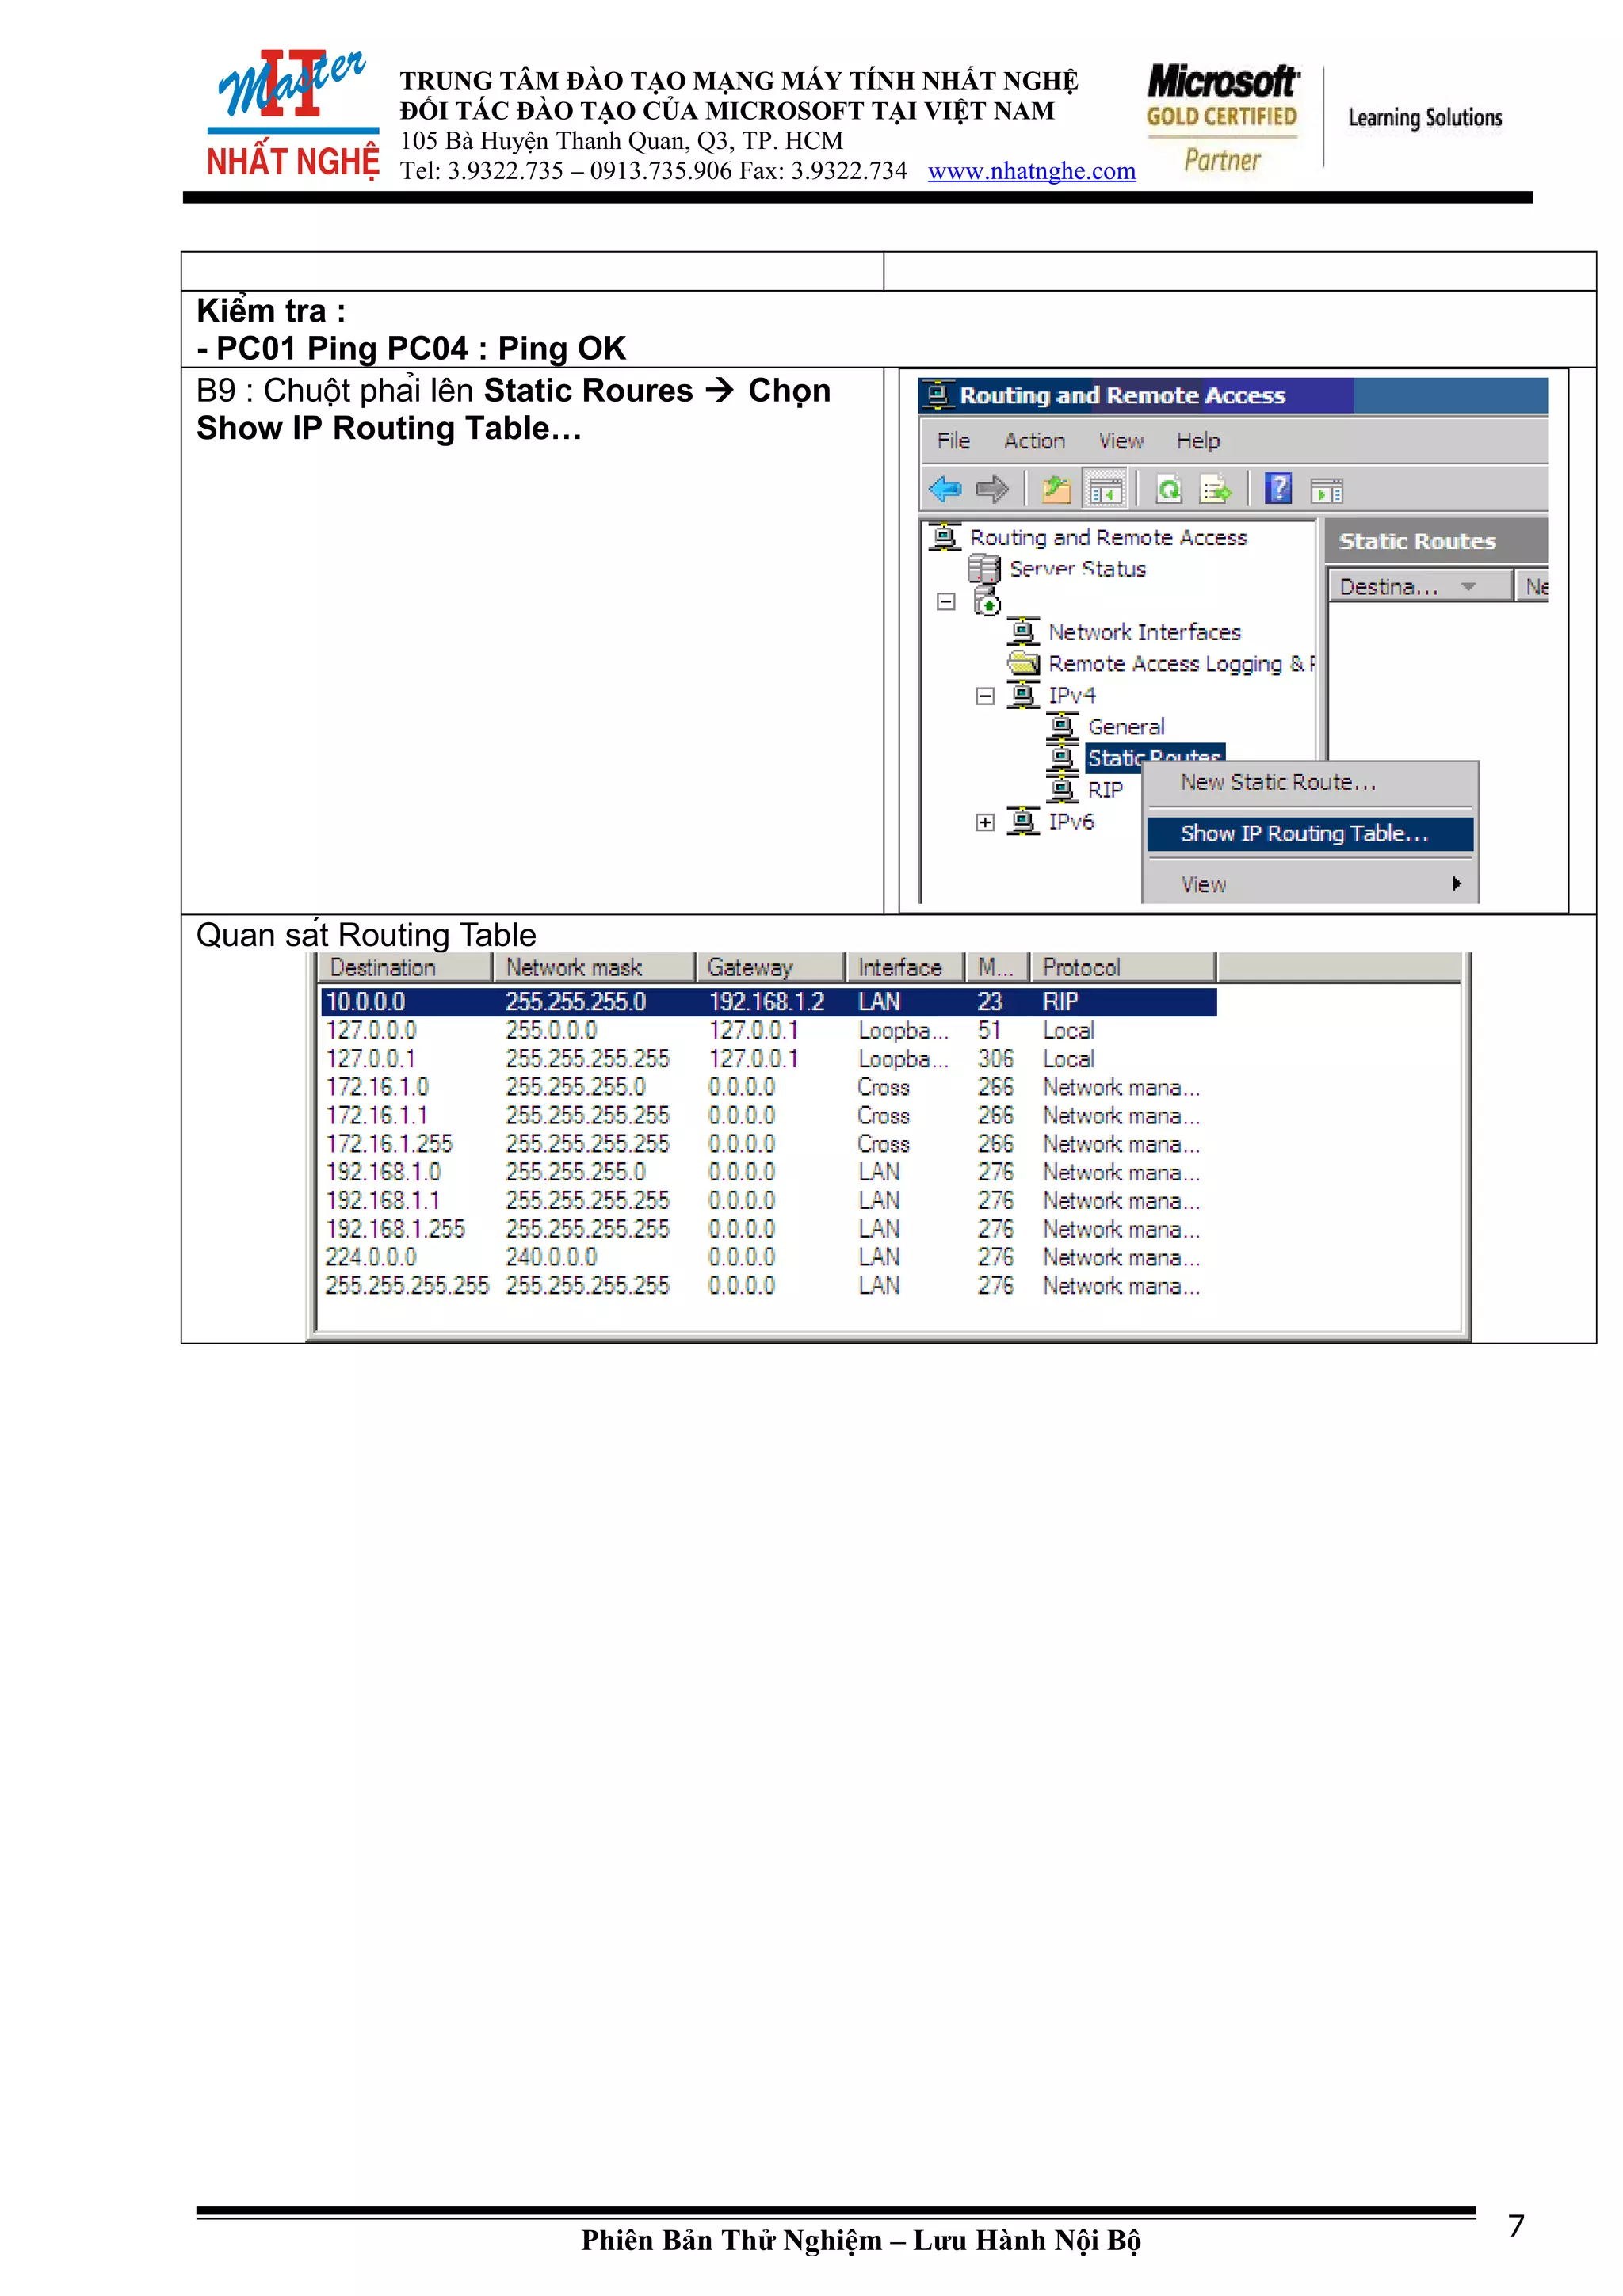1623x2296 pixels.
Task: Click the Back arrow toolbar icon
Action: click(944, 489)
